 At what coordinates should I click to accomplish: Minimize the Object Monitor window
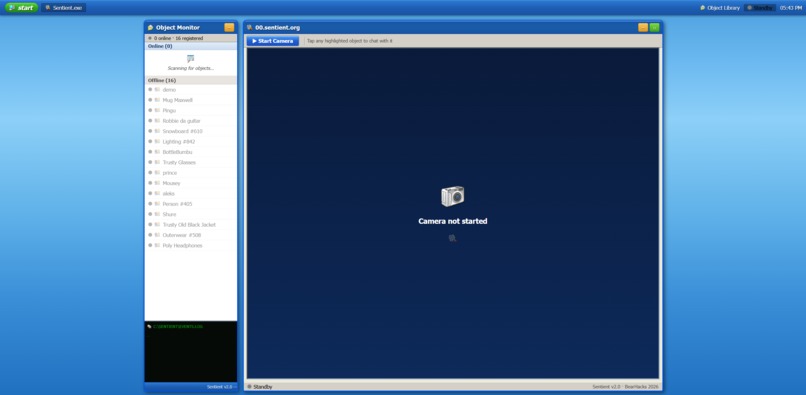[x=229, y=28]
